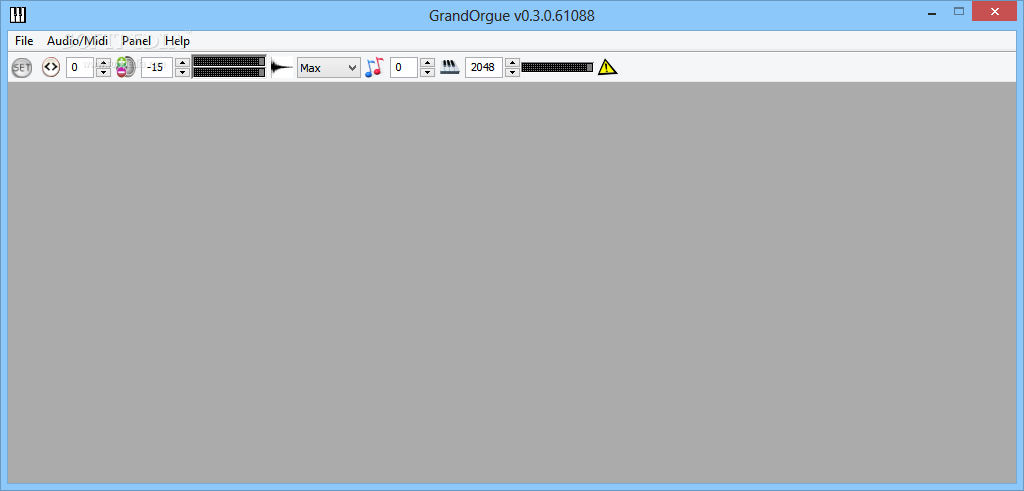Maximize the GrandOrgue window
Image resolution: width=1024 pixels, height=491 pixels.
959,12
